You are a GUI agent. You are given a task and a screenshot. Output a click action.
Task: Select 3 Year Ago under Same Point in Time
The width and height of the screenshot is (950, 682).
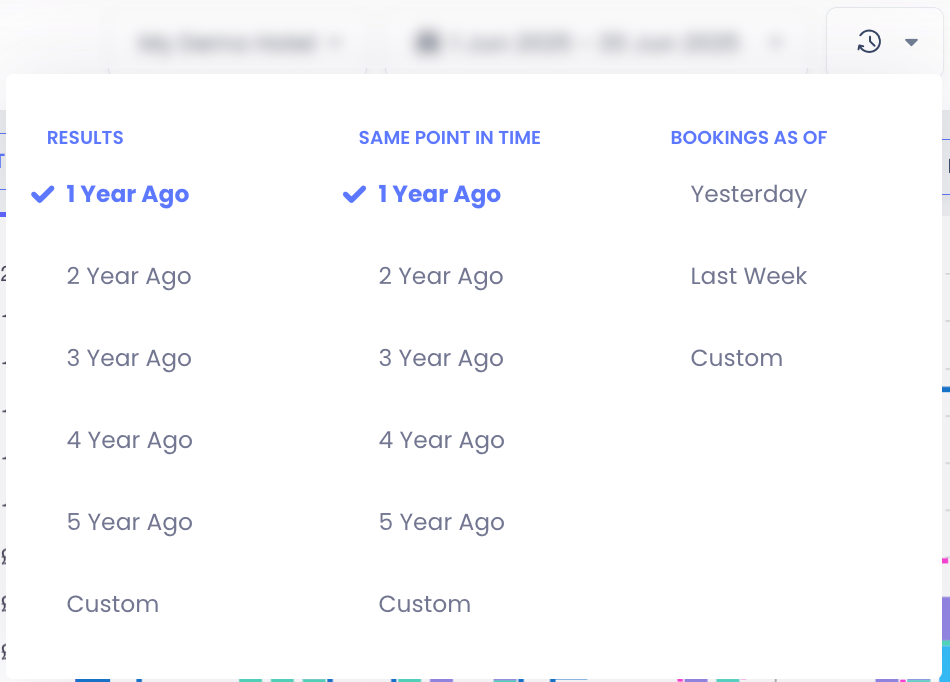tap(440, 359)
